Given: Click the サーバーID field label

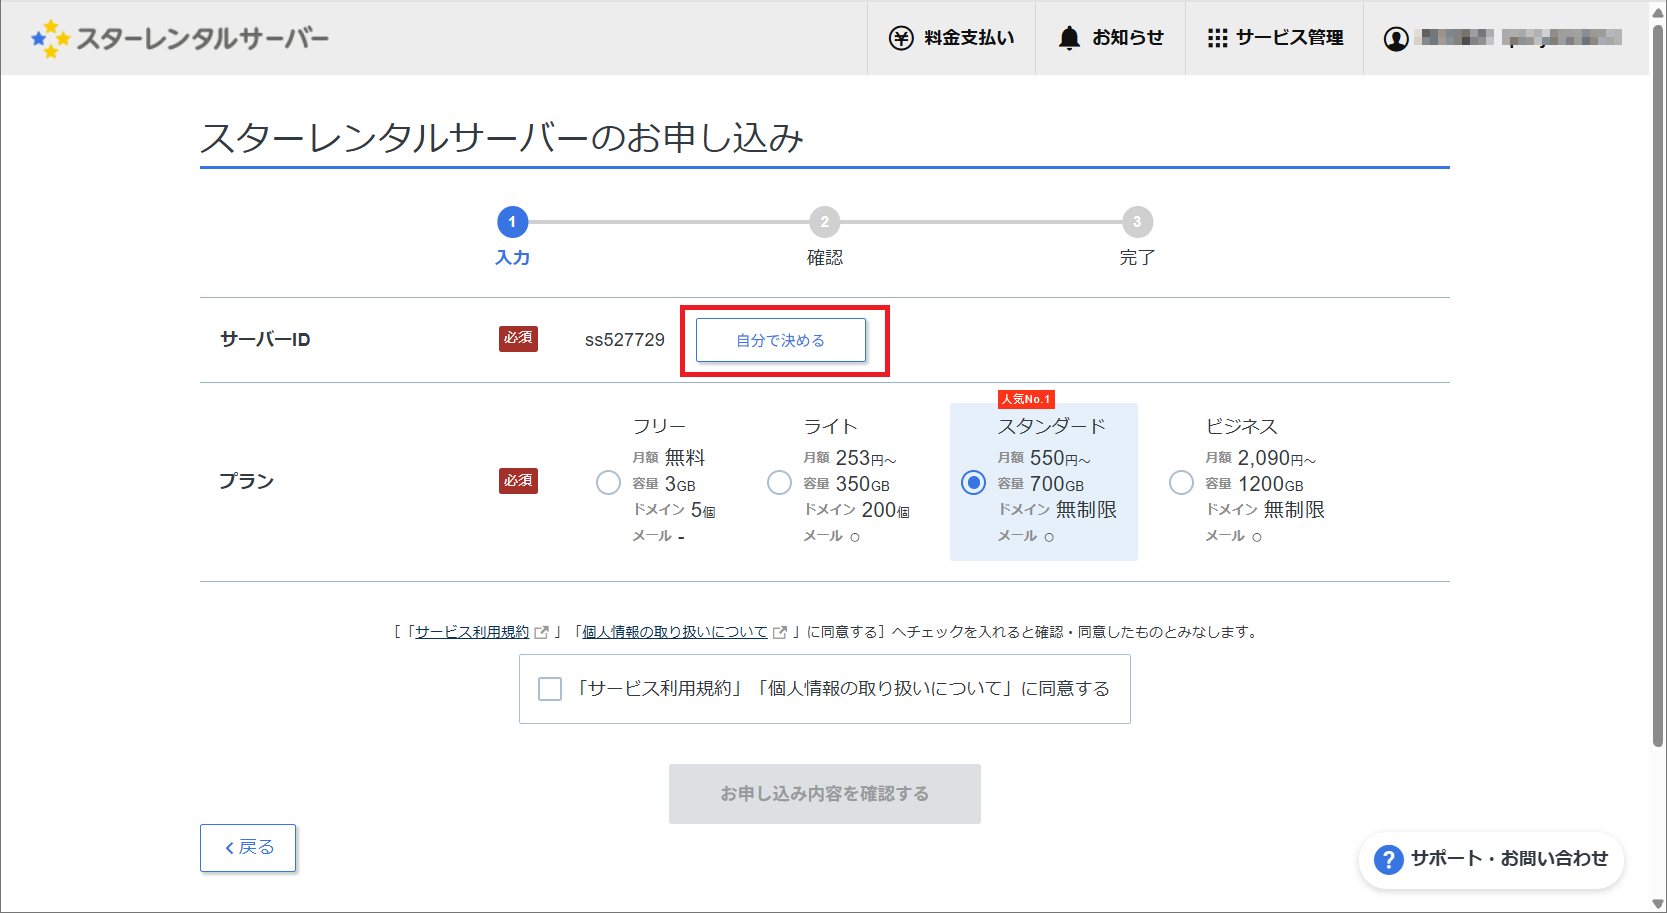Looking at the screenshot, I should [x=265, y=340].
